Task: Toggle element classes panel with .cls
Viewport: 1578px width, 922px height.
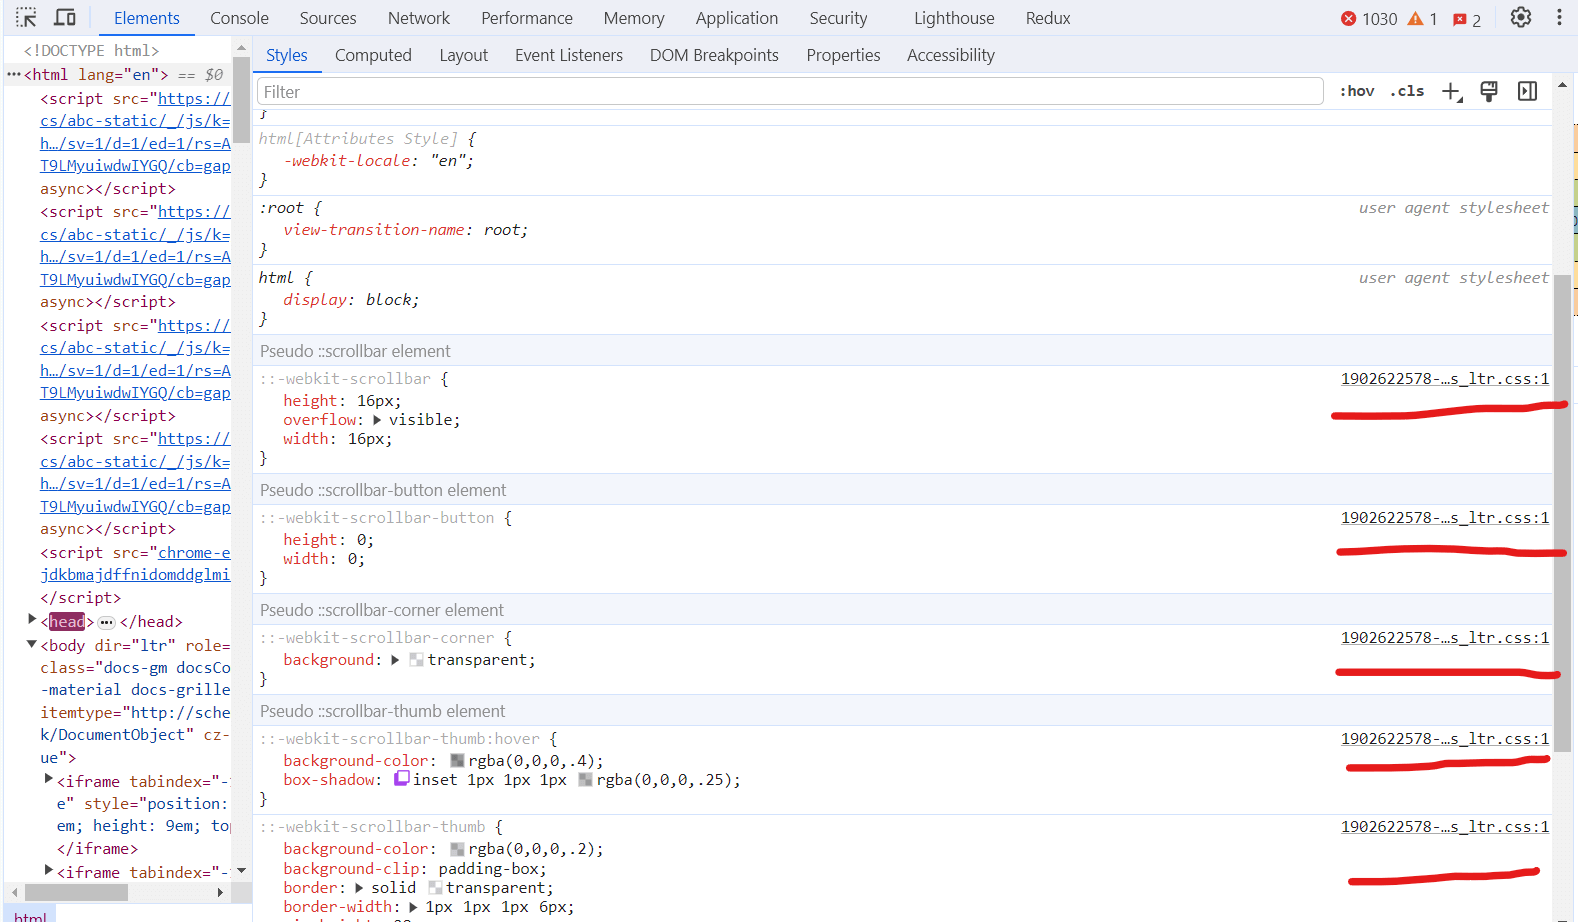Action: 1407,91
